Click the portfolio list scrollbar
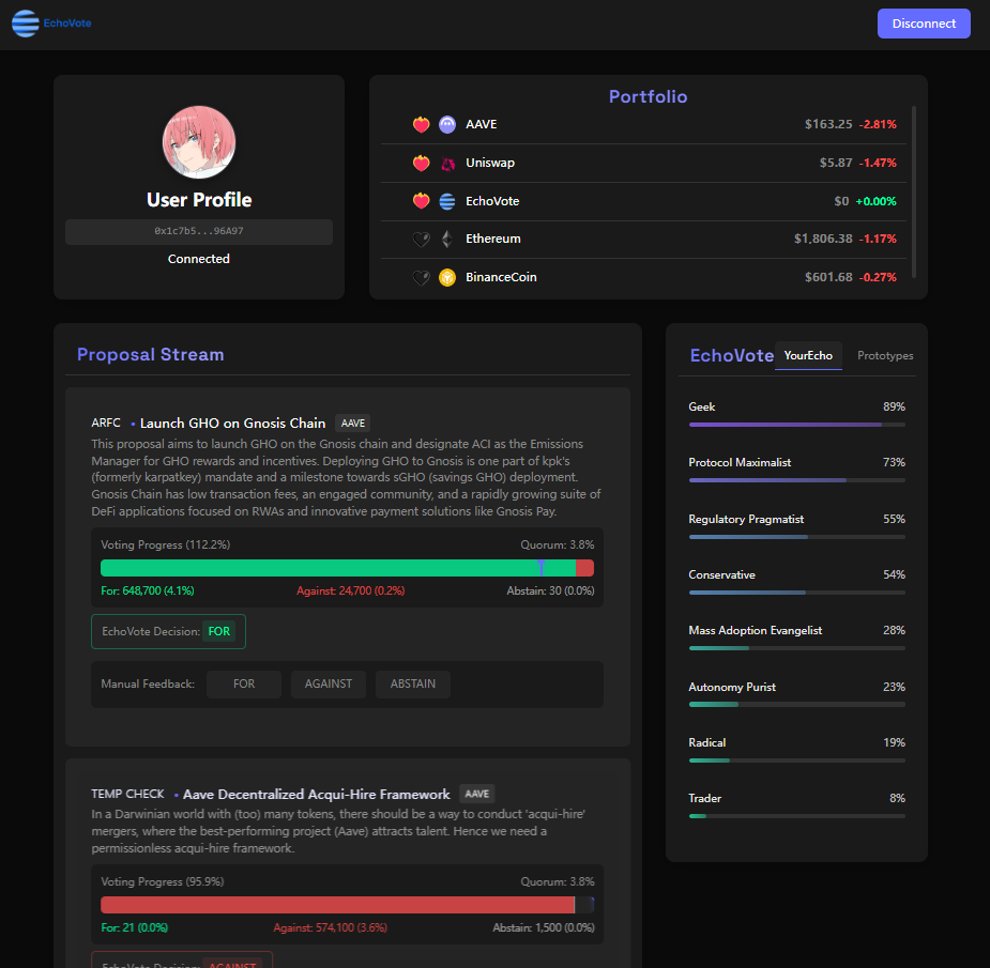This screenshot has height=968, width=990. point(914,192)
